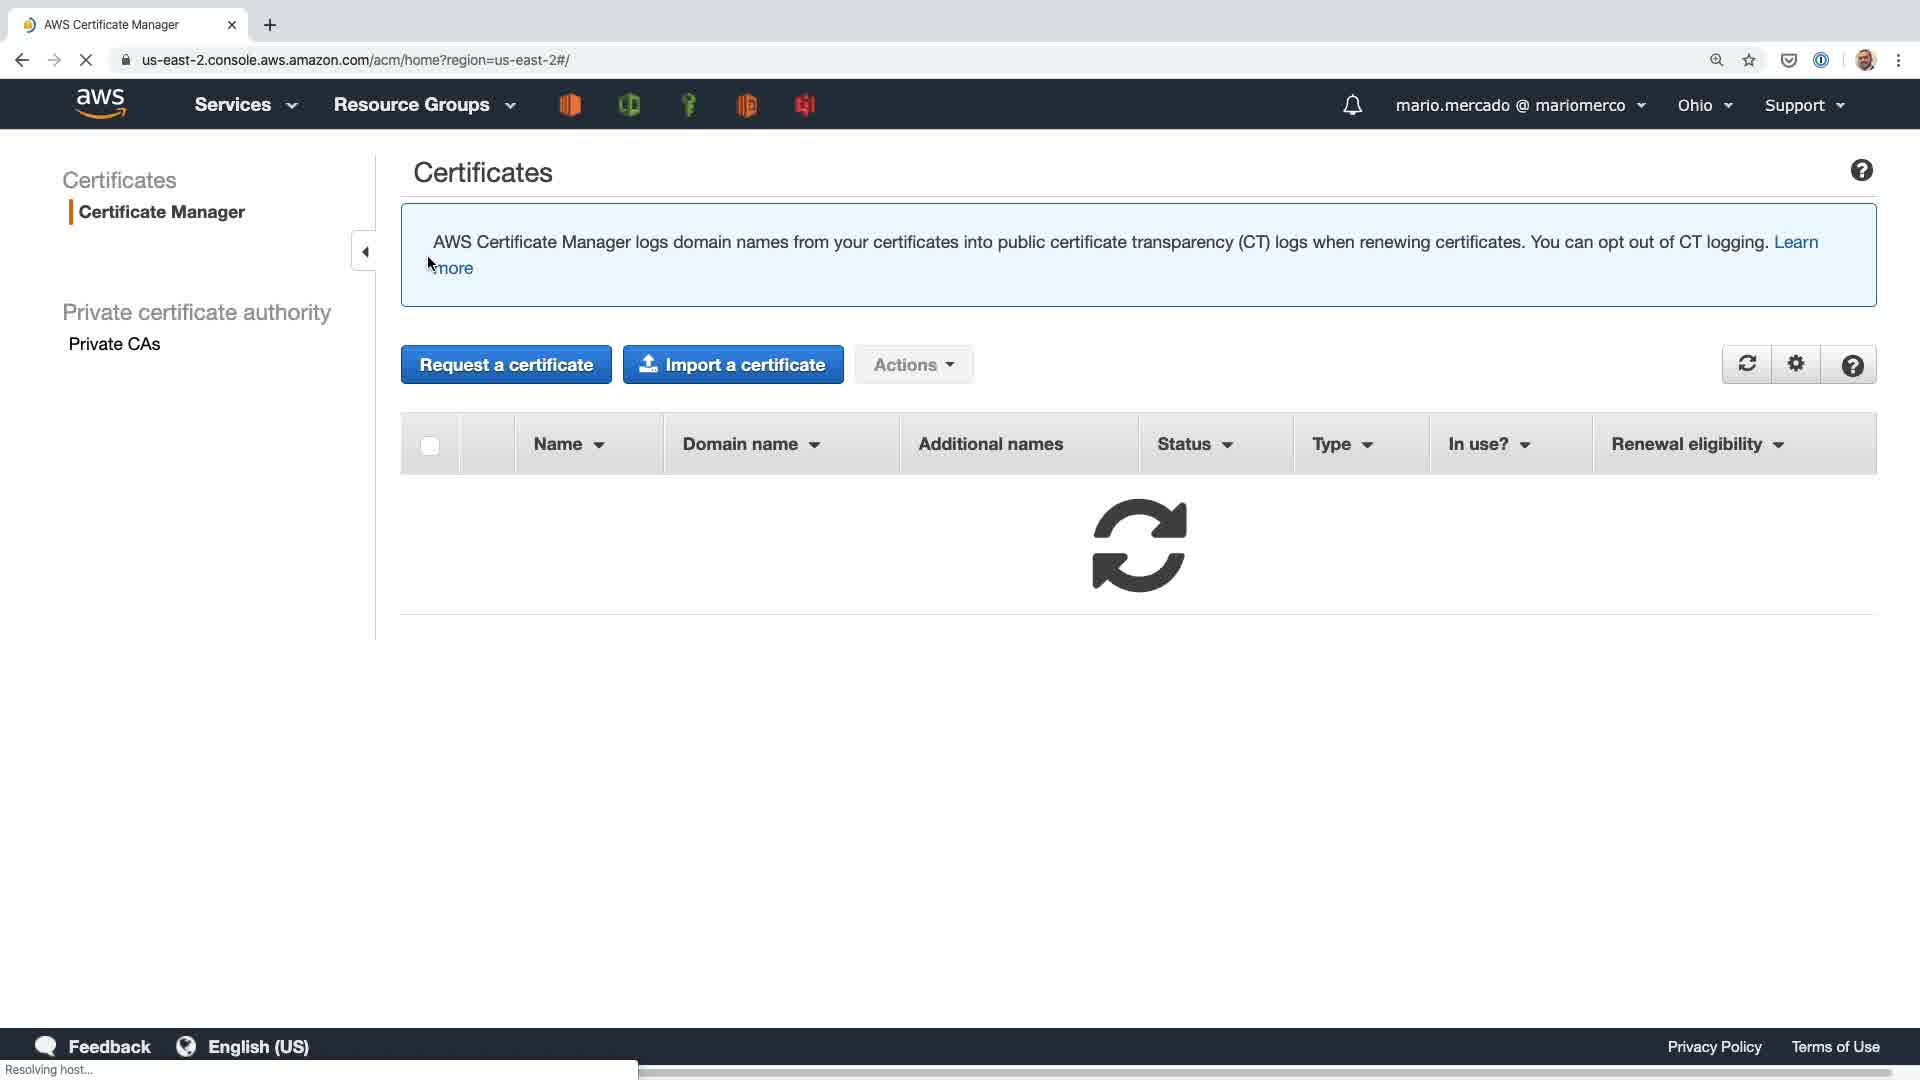The height and width of the screenshot is (1080, 1920).
Task: Expand the Actions dropdown
Action: pos(913,365)
